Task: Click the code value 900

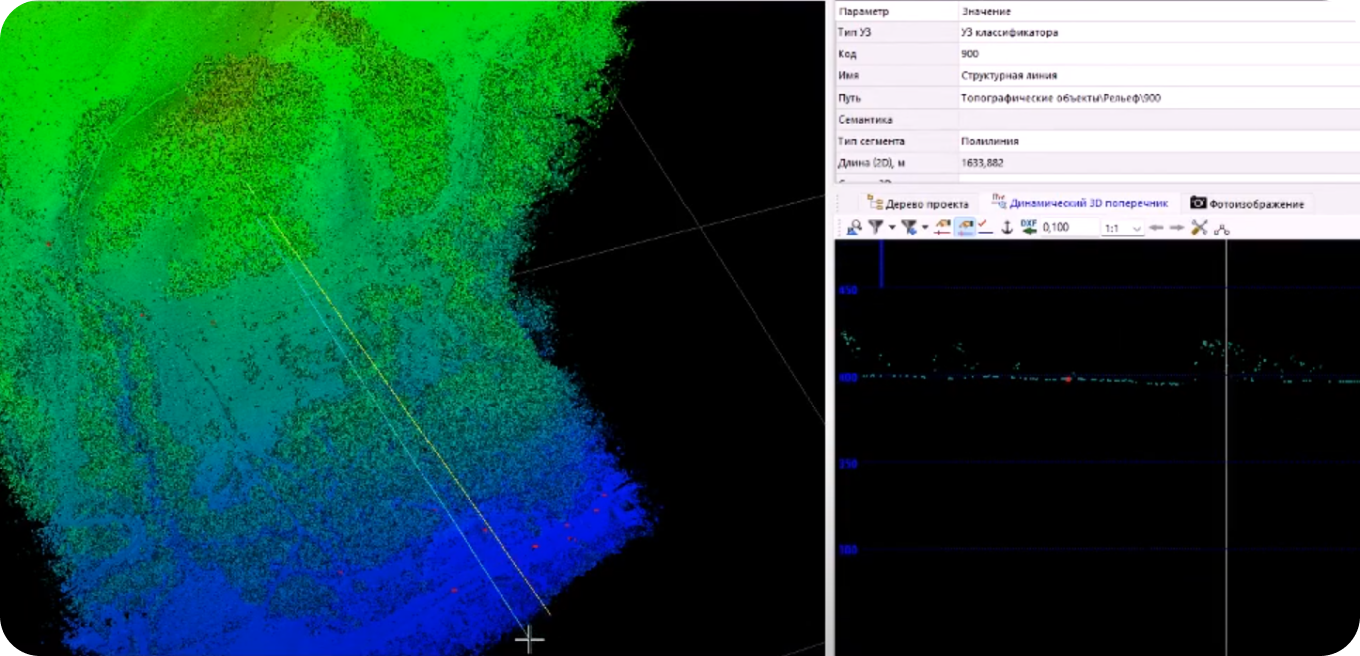Action: point(969,54)
